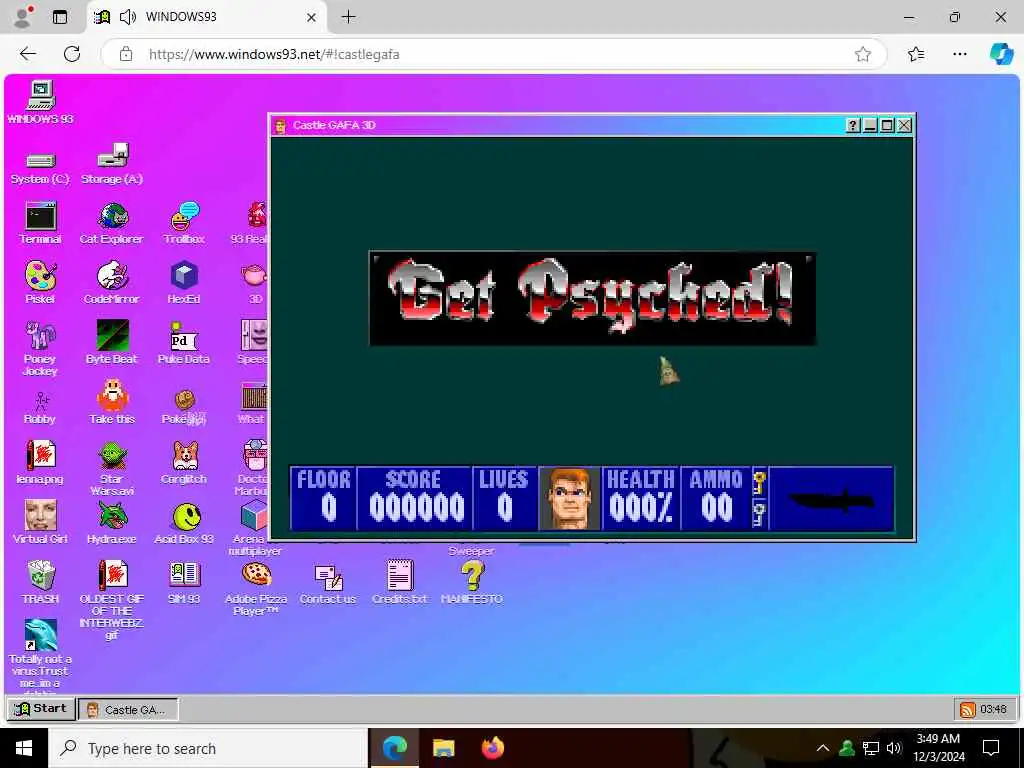1024x768 pixels.
Task: Refresh the browser page
Action: click(x=72, y=54)
